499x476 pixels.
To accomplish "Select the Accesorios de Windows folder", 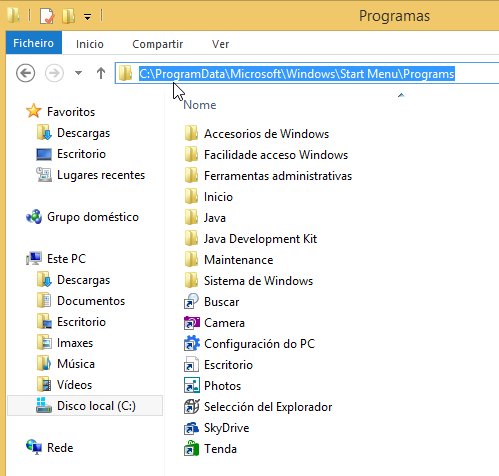I will pyautogui.click(x=266, y=134).
